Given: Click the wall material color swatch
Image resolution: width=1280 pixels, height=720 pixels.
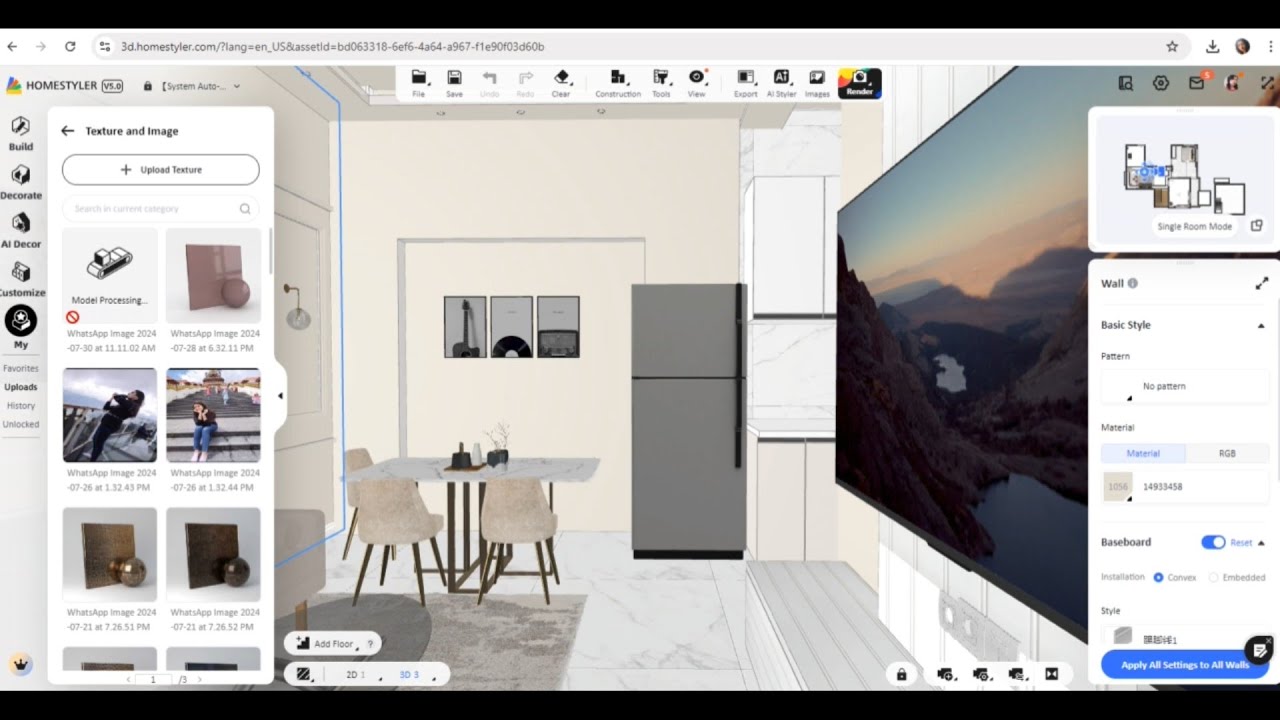Looking at the screenshot, I should pyautogui.click(x=1117, y=487).
